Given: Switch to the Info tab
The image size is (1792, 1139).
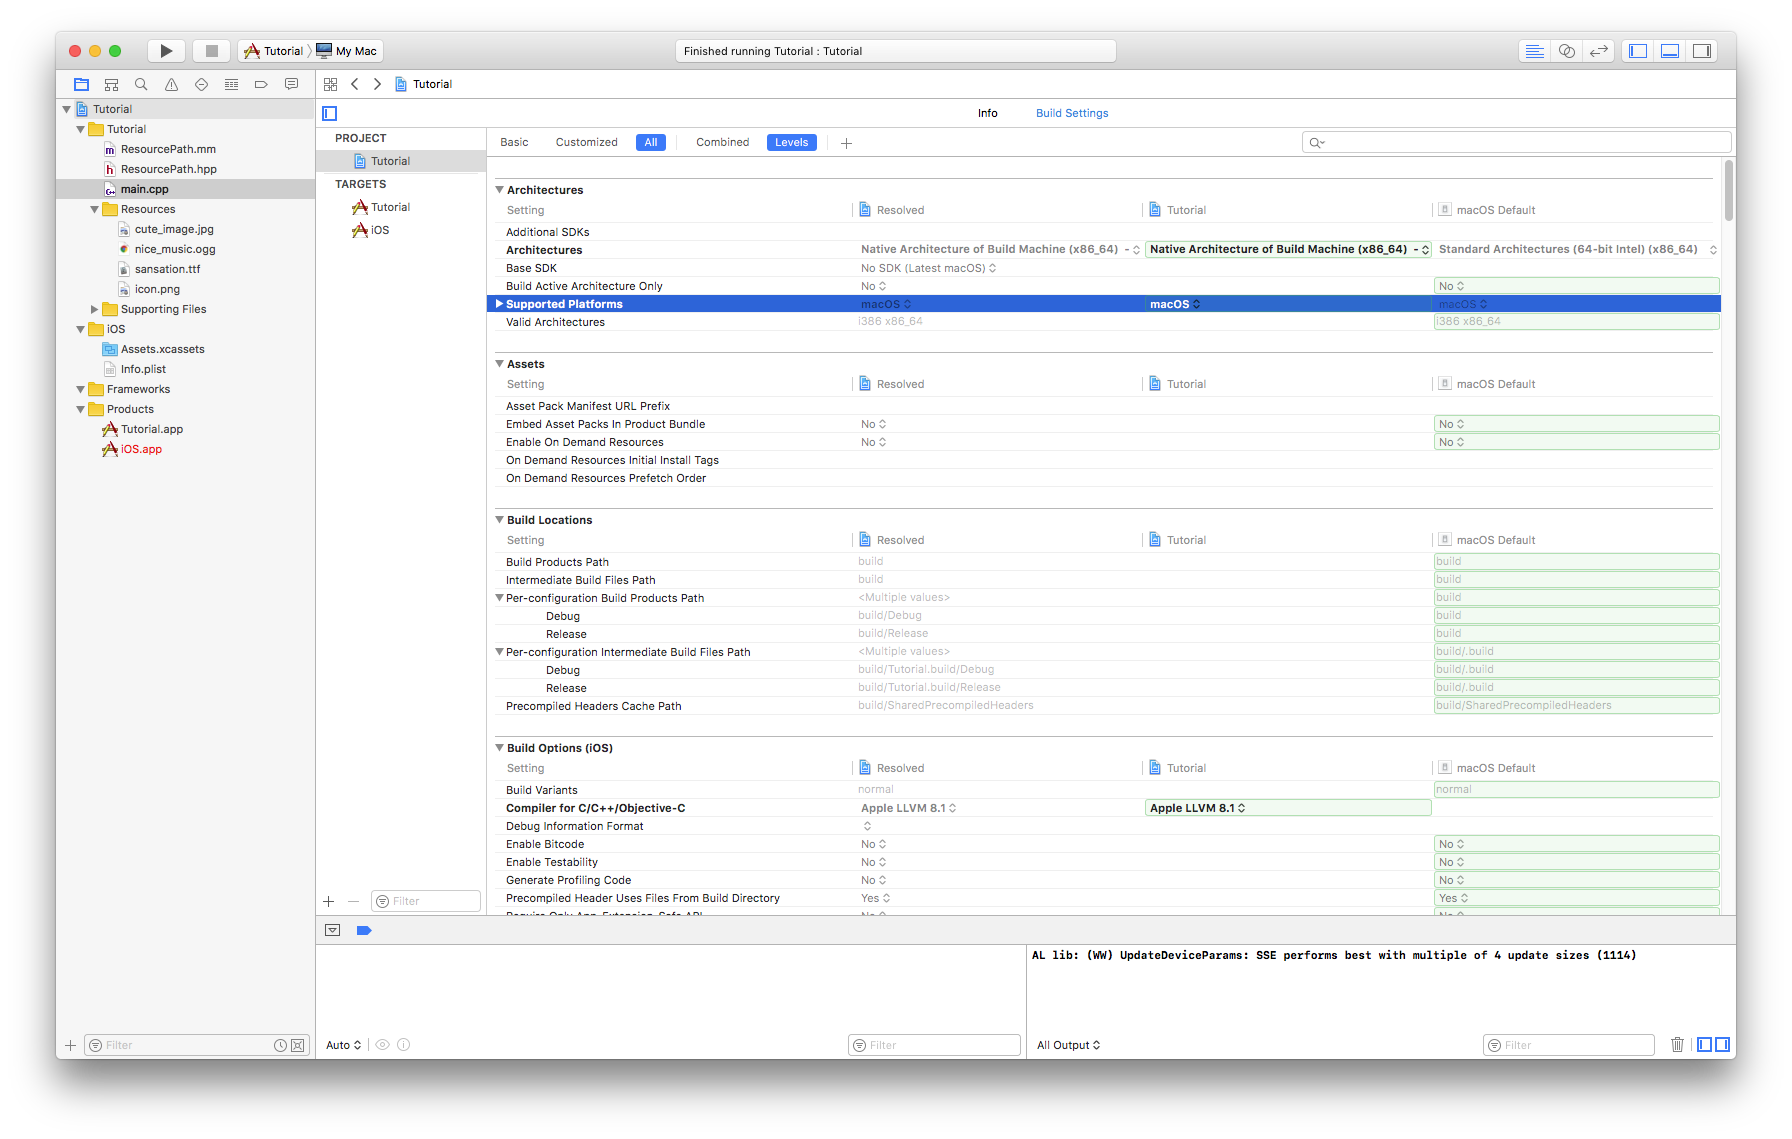Looking at the screenshot, I should 987,113.
